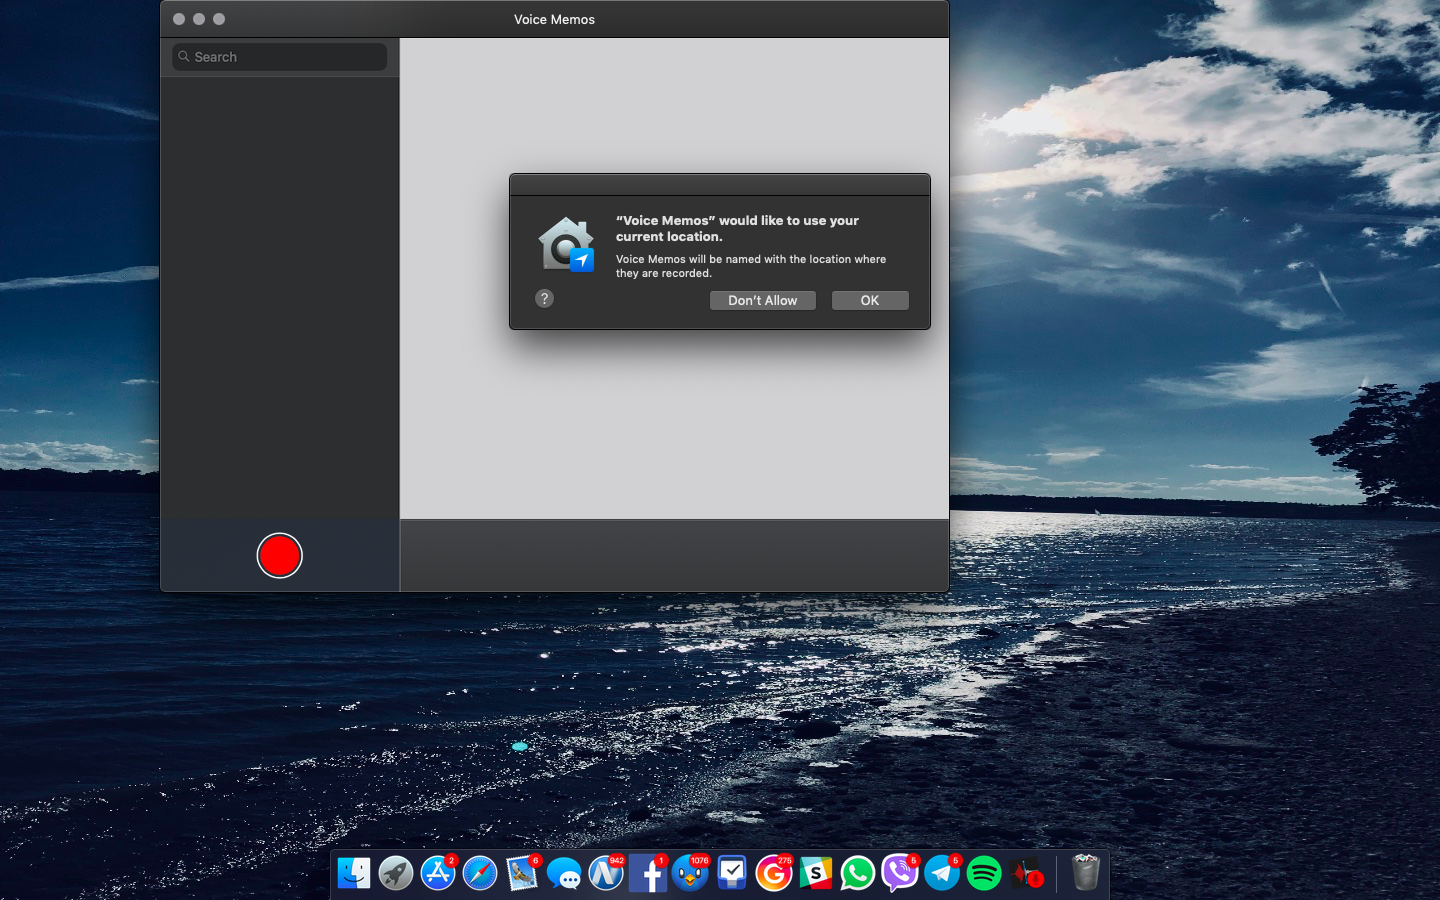Open Tweetbot bird icon in the Dock

tap(690, 874)
